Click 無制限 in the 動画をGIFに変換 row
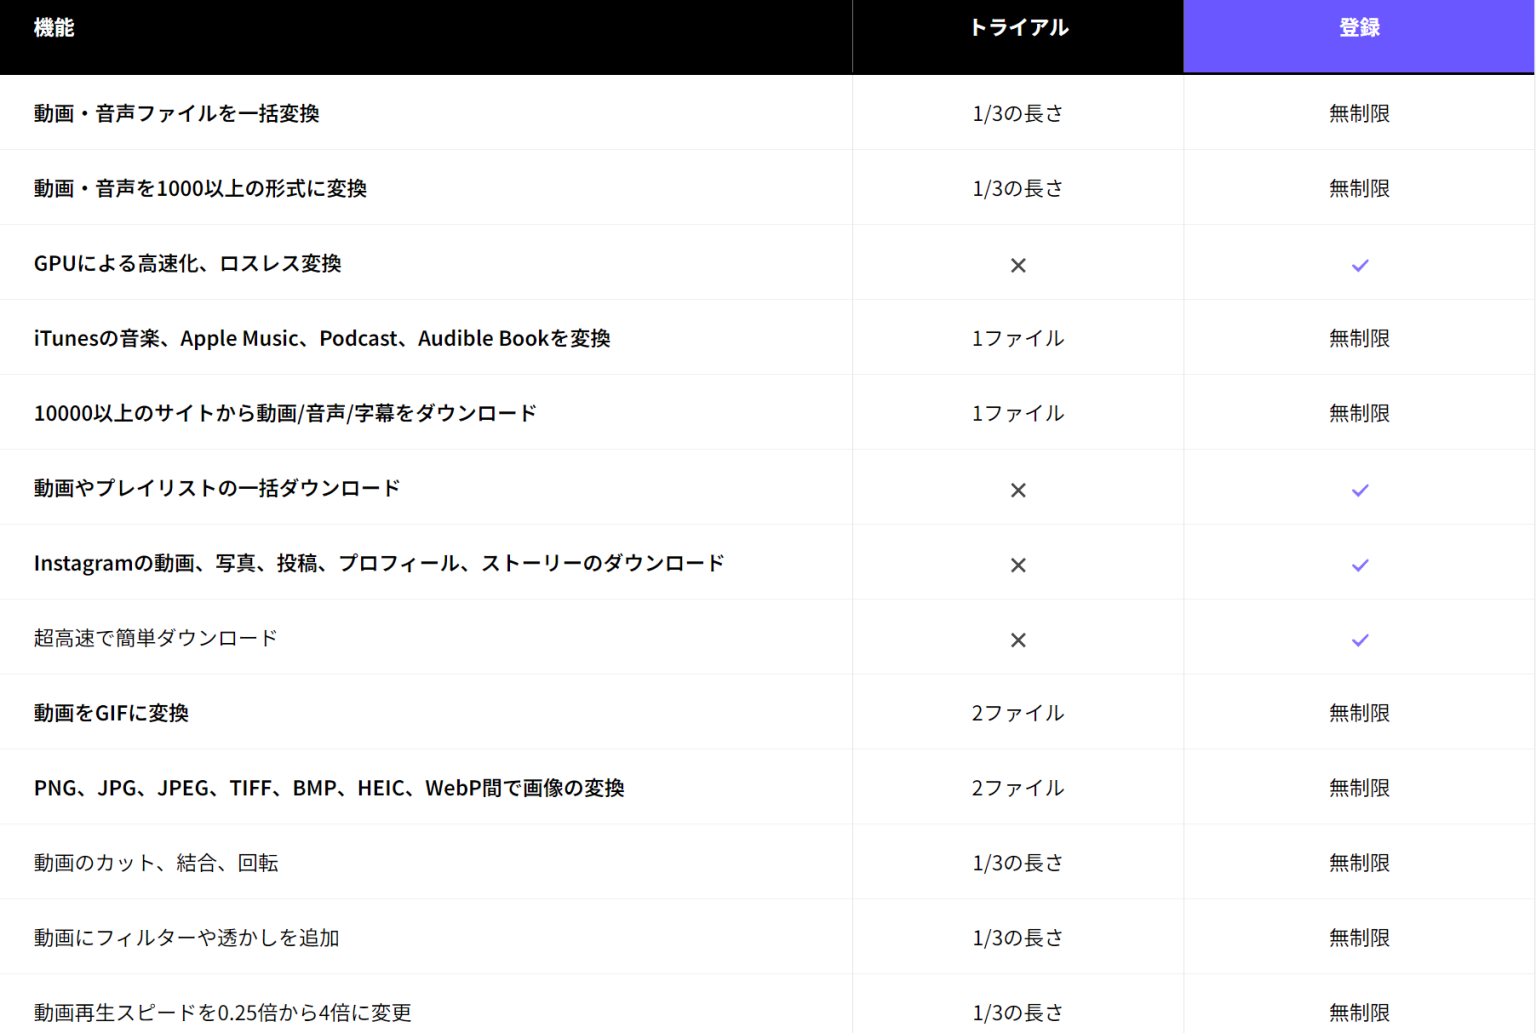 tap(1359, 713)
